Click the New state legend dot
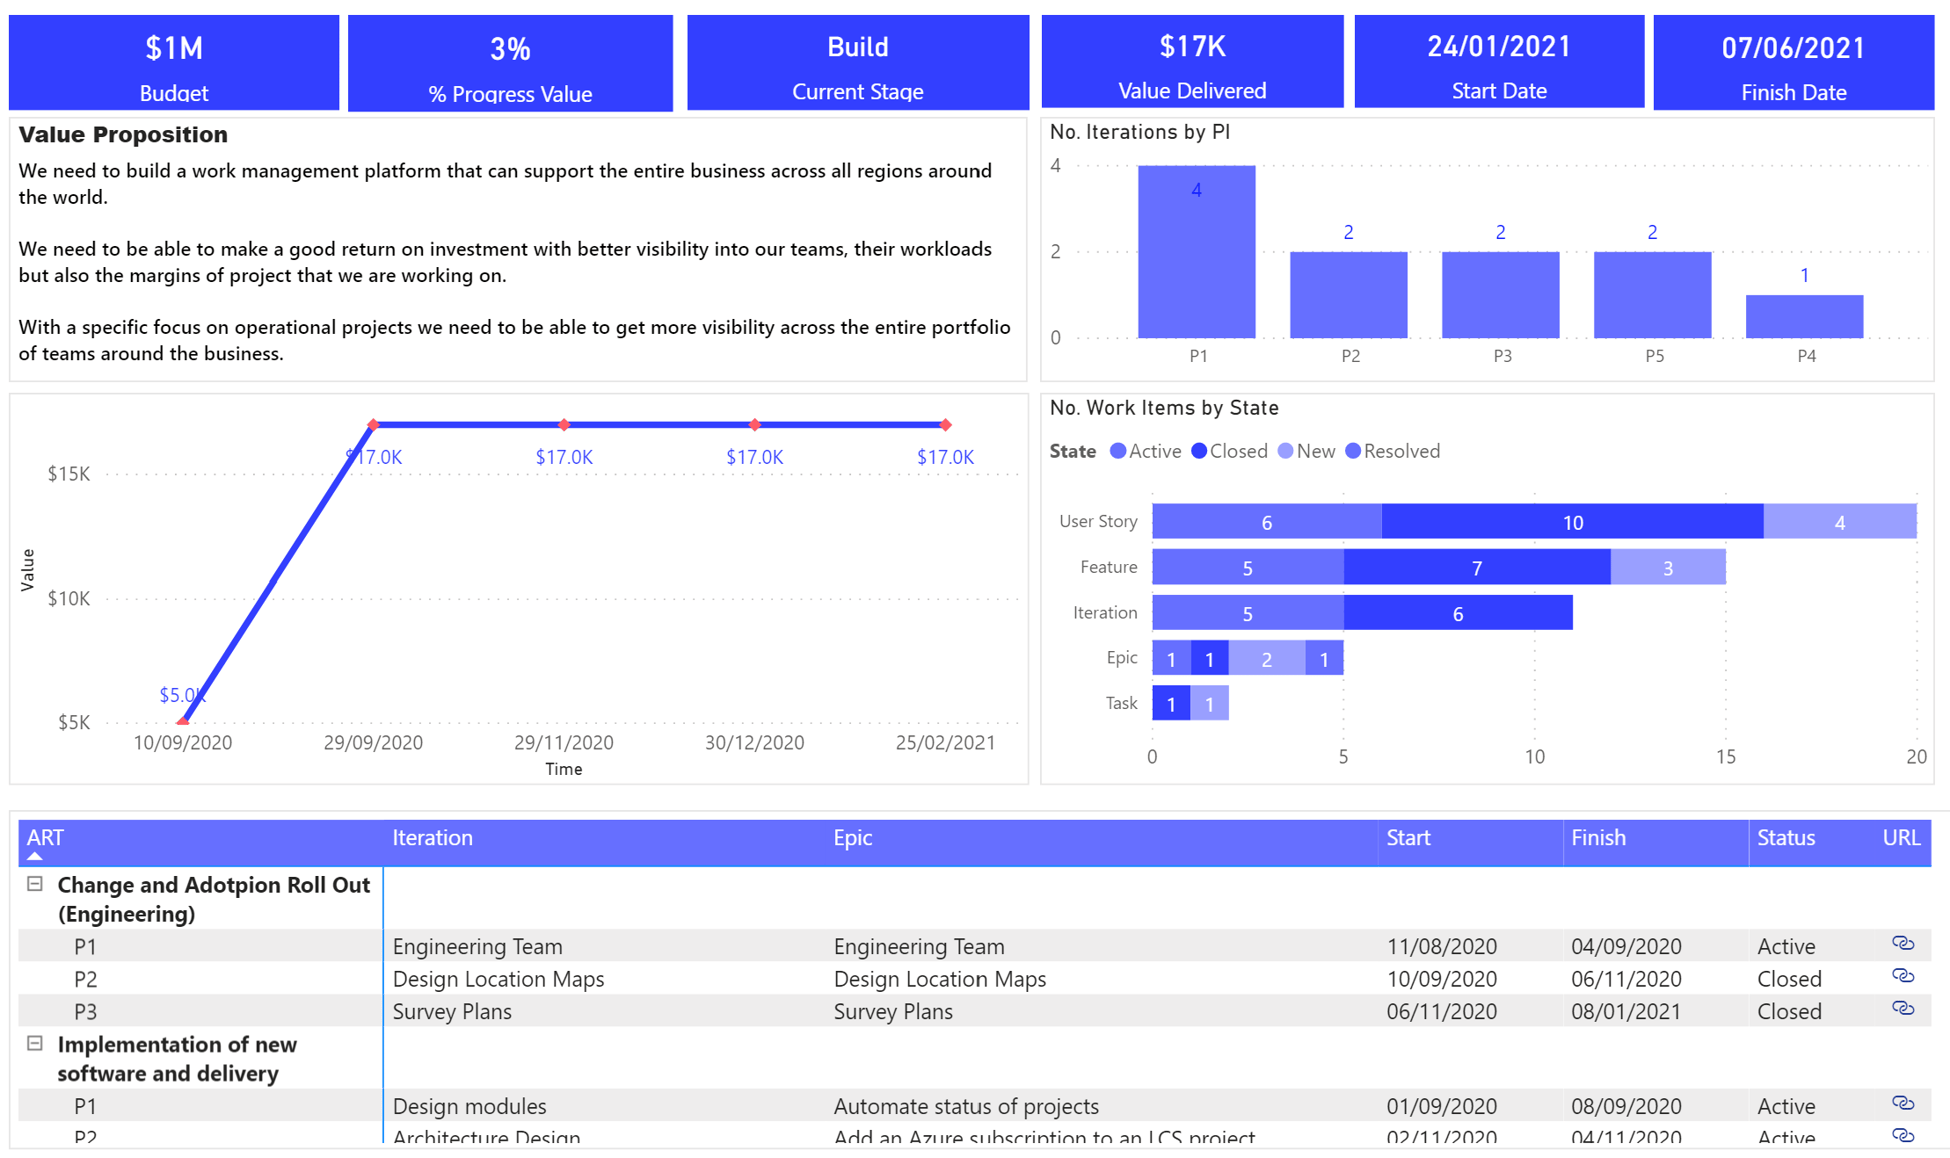Viewport: 1950px width, 1158px height. (x=1284, y=451)
